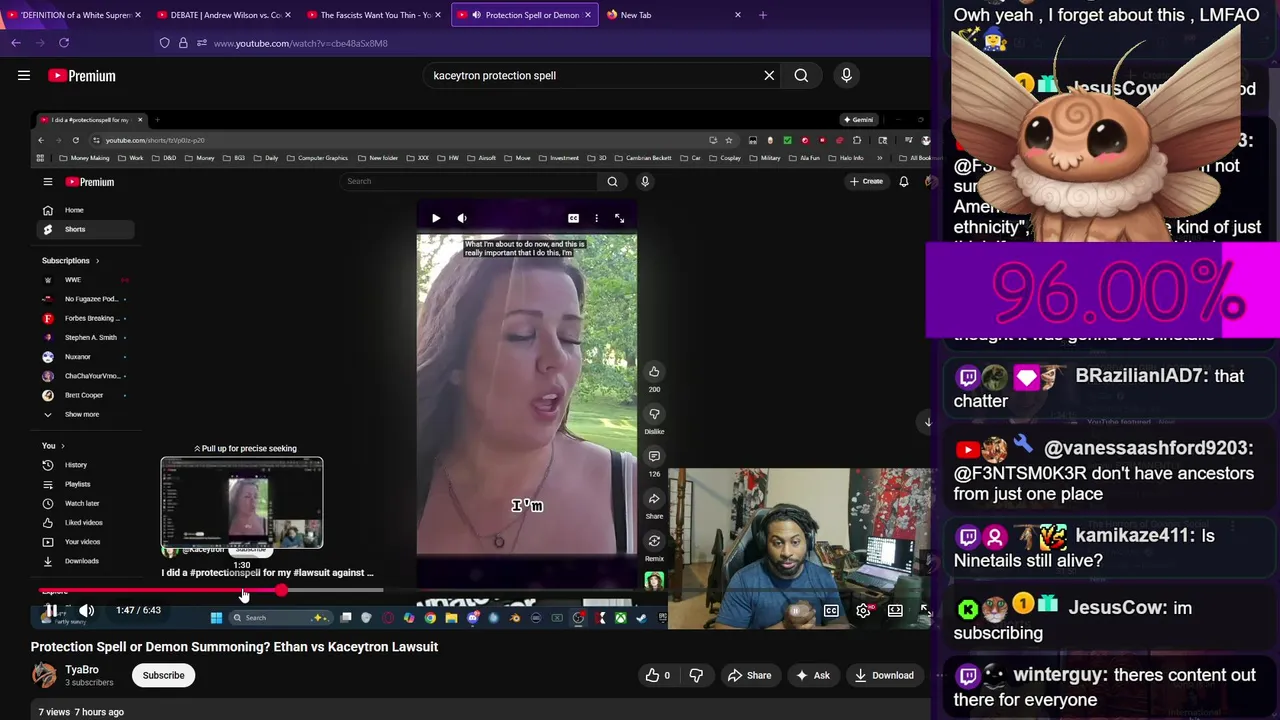The height and width of the screenshot is (720, 1280).
Task: Like the video showing 0 likes
Action: coord(659,675)
